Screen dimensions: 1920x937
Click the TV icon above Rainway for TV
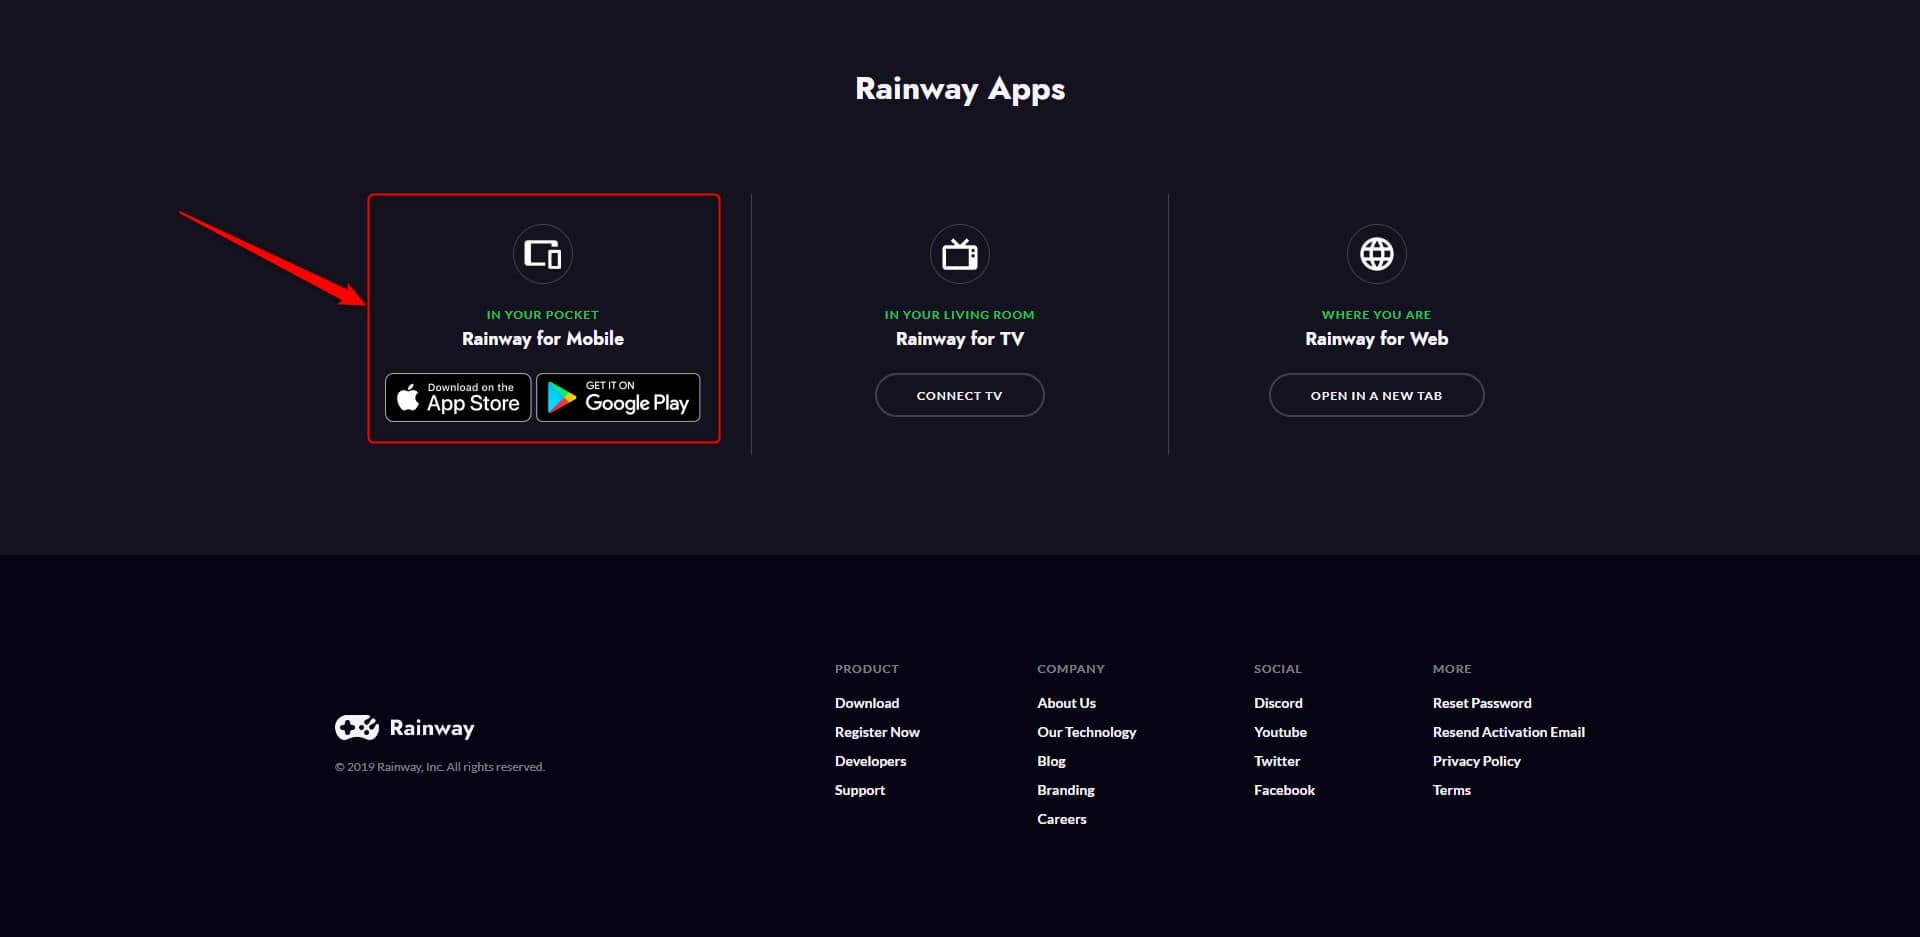(960, 254)
